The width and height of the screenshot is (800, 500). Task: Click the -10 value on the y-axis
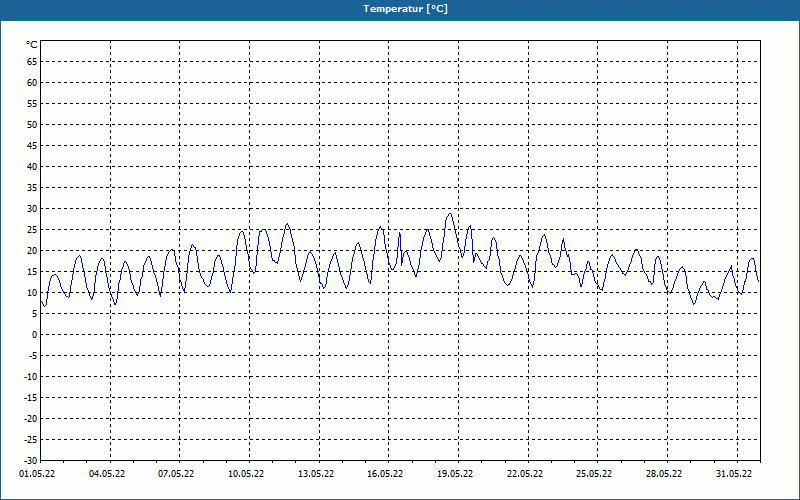click(x=31, y=377)
